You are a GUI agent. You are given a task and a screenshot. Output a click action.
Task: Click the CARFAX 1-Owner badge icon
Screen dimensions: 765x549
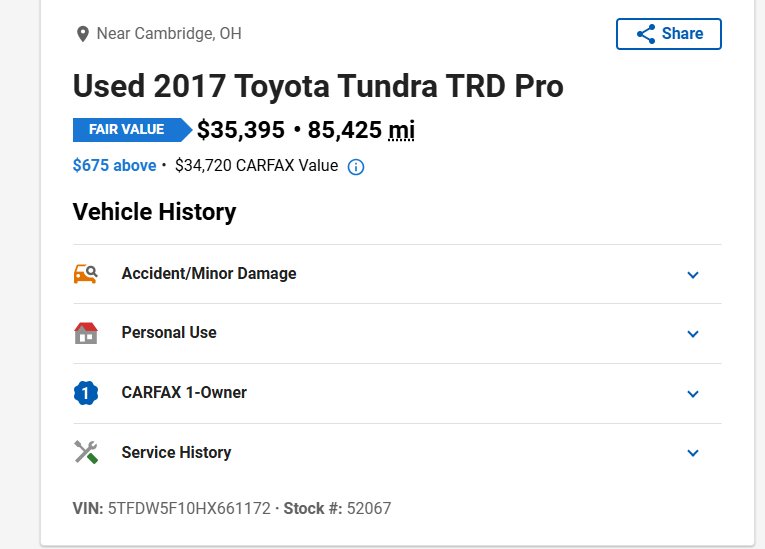click(86, 393)
